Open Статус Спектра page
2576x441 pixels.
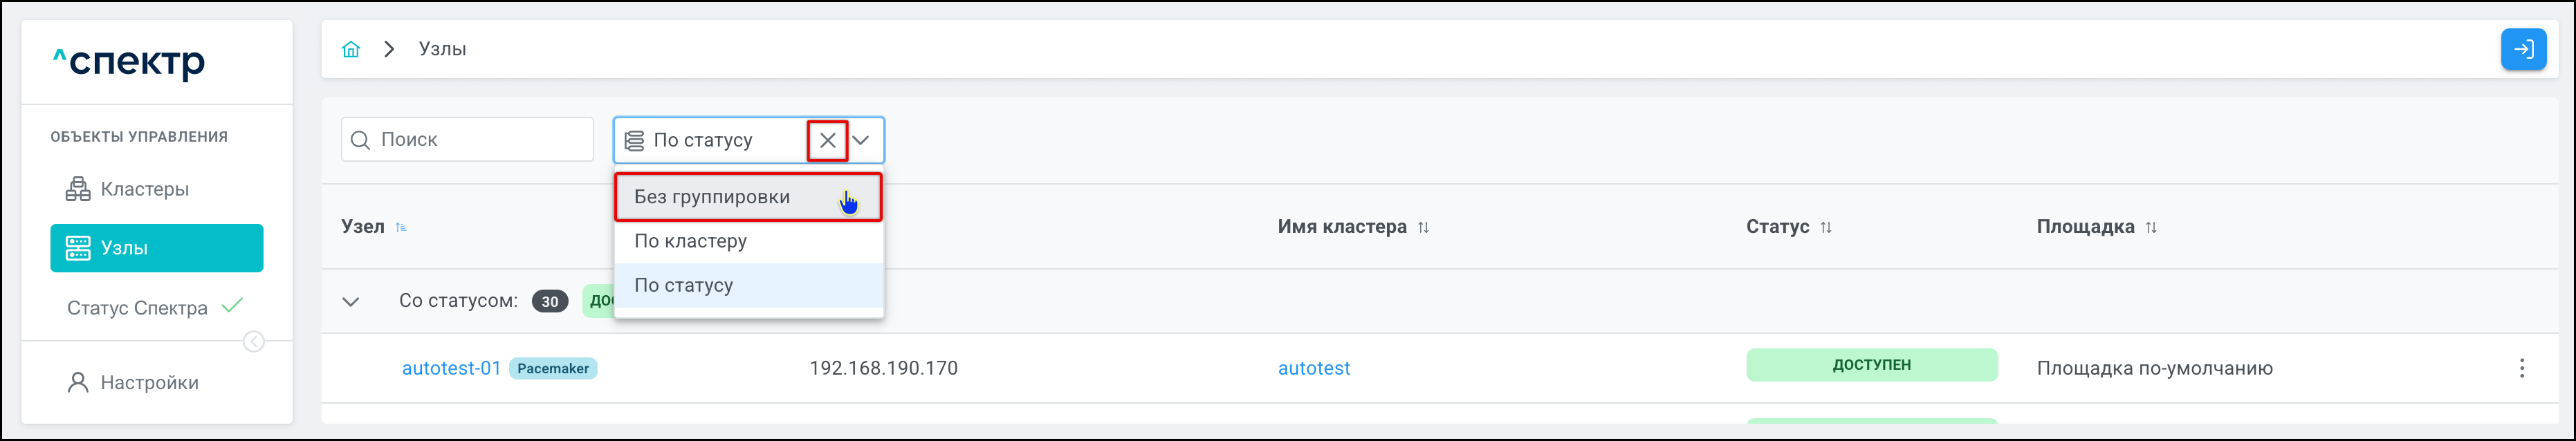pos(138,308)
